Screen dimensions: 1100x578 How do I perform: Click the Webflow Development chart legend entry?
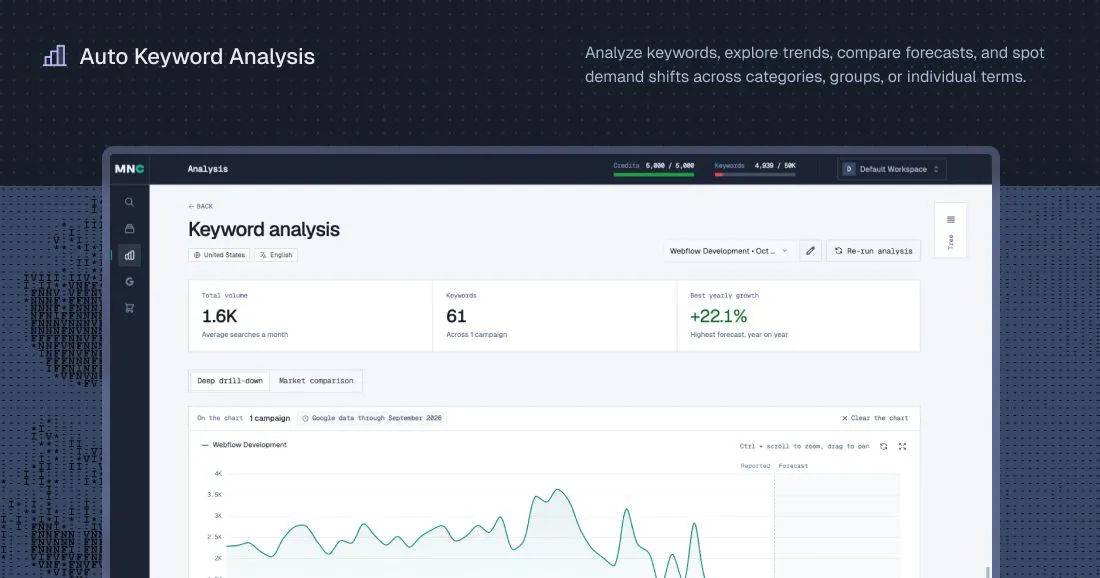pos(244,445)
